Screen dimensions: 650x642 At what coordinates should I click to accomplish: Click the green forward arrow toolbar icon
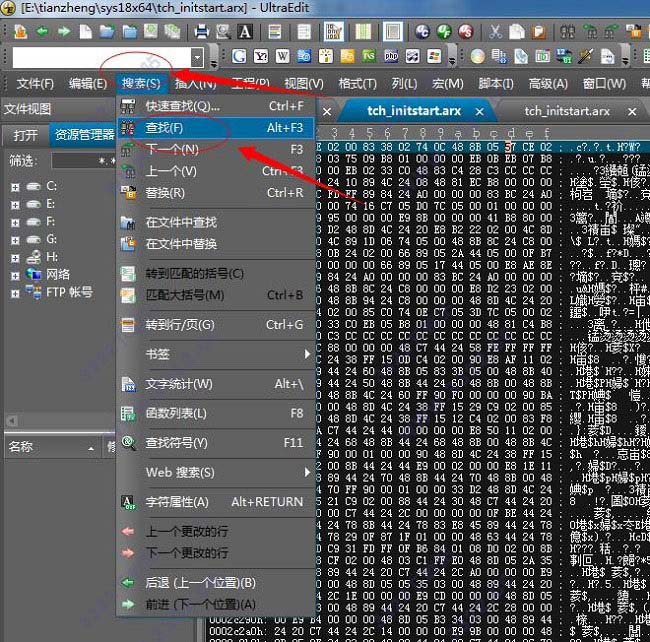click(x=63, y=31)
